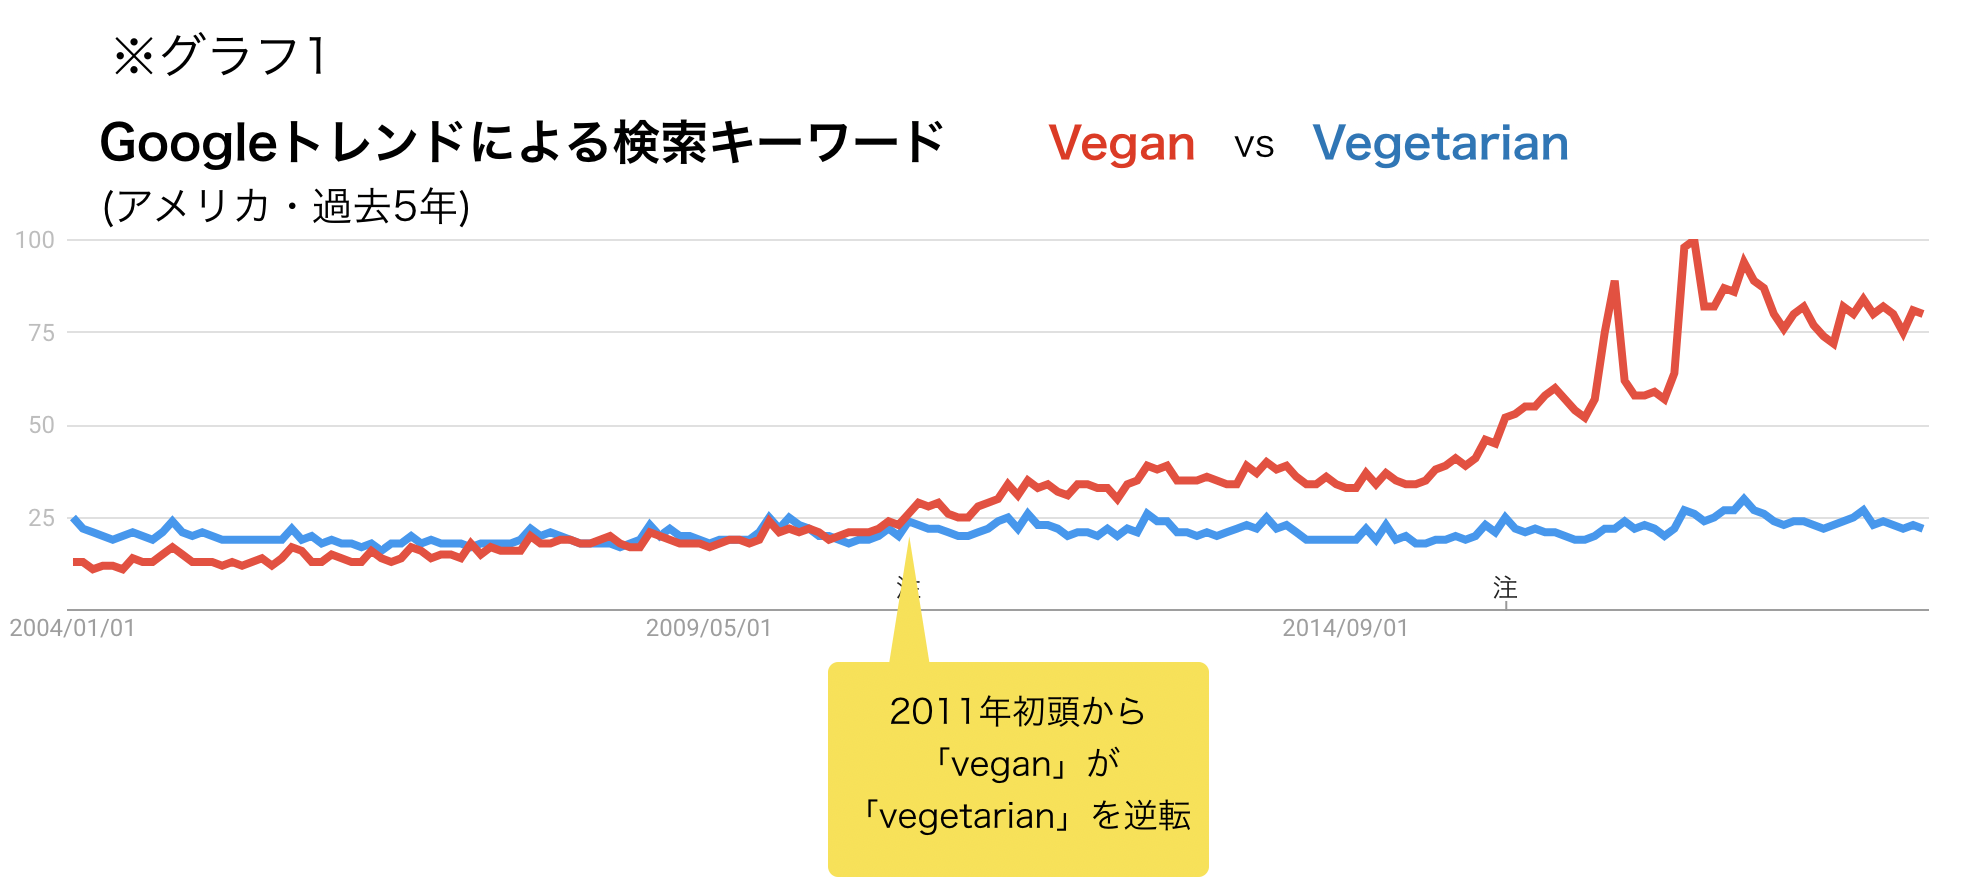Click the right end of the red Vegan line
Screen dimensions: 1966x888
1921,313
